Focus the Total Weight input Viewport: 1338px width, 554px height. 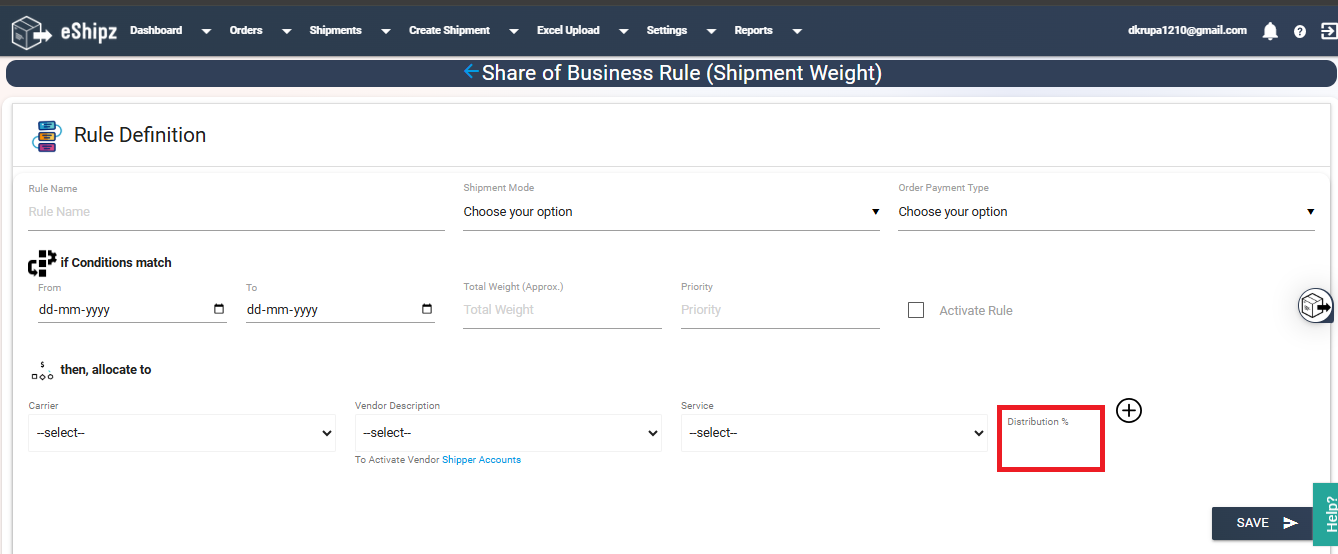[562, 310]
